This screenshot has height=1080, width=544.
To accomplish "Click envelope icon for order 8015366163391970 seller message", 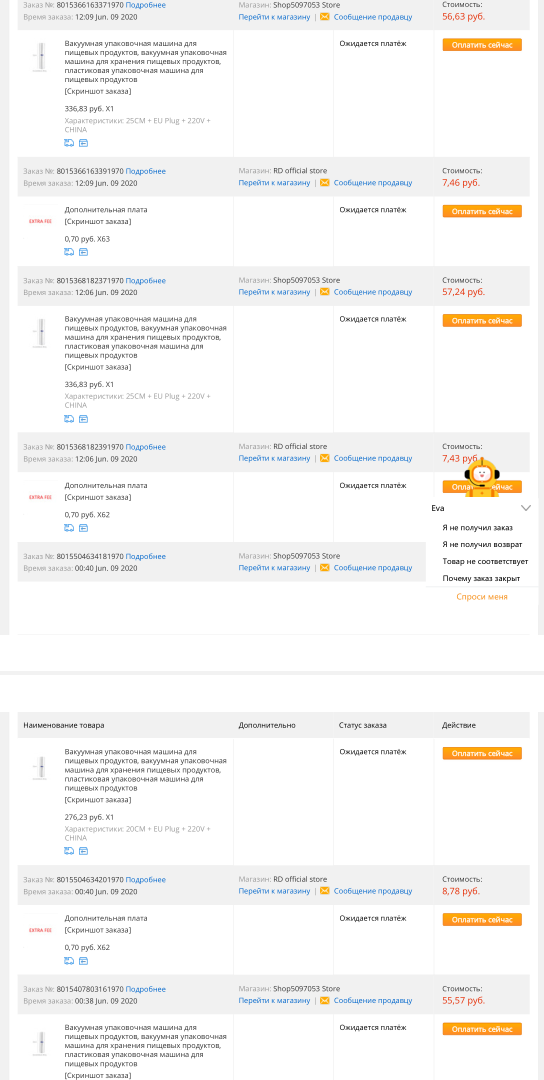I will tap(324, 183).
